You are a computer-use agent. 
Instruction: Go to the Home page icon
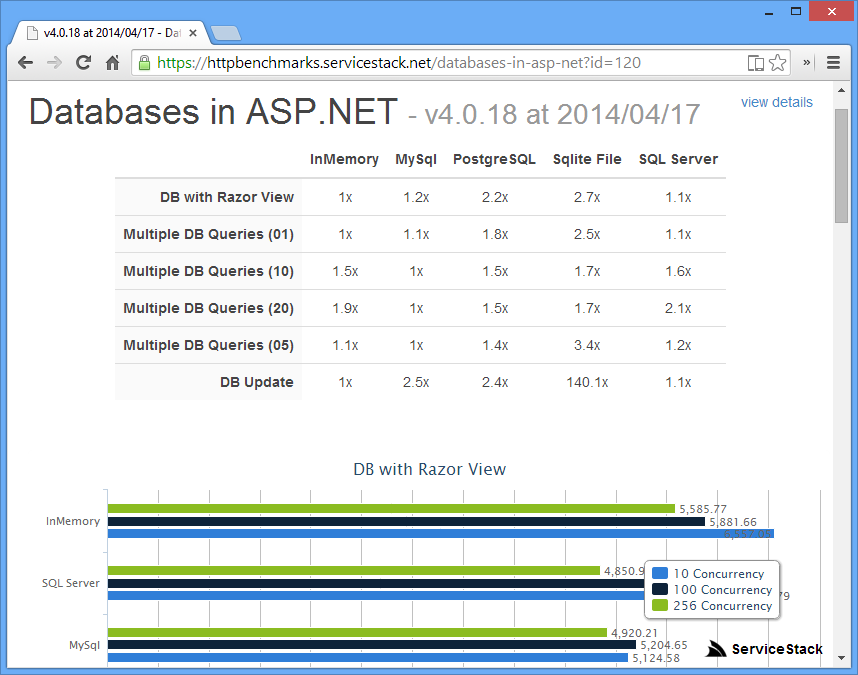pos(113,63)
